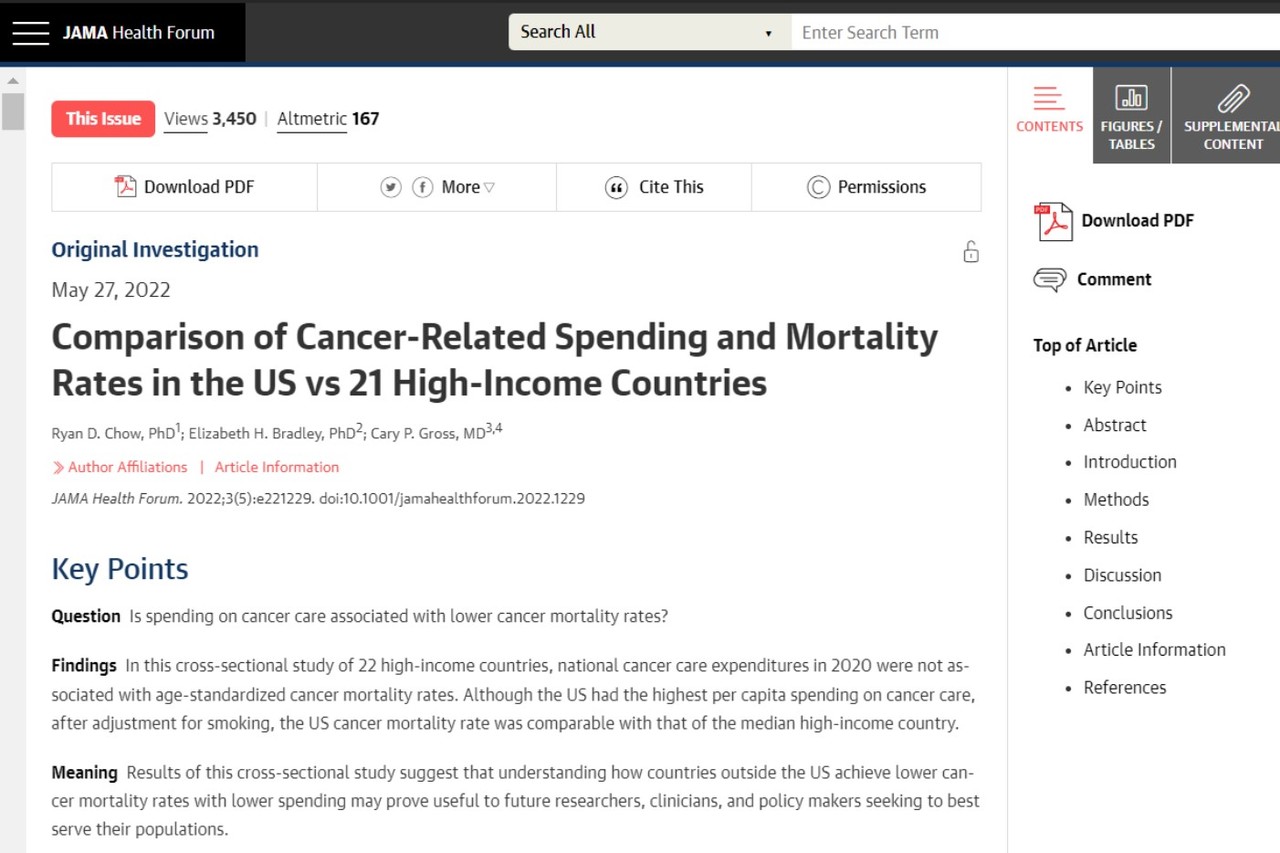The width and height of the screenshot is (1280, 853).
Task: Open the Article Information link
Action: click(276, 467)
